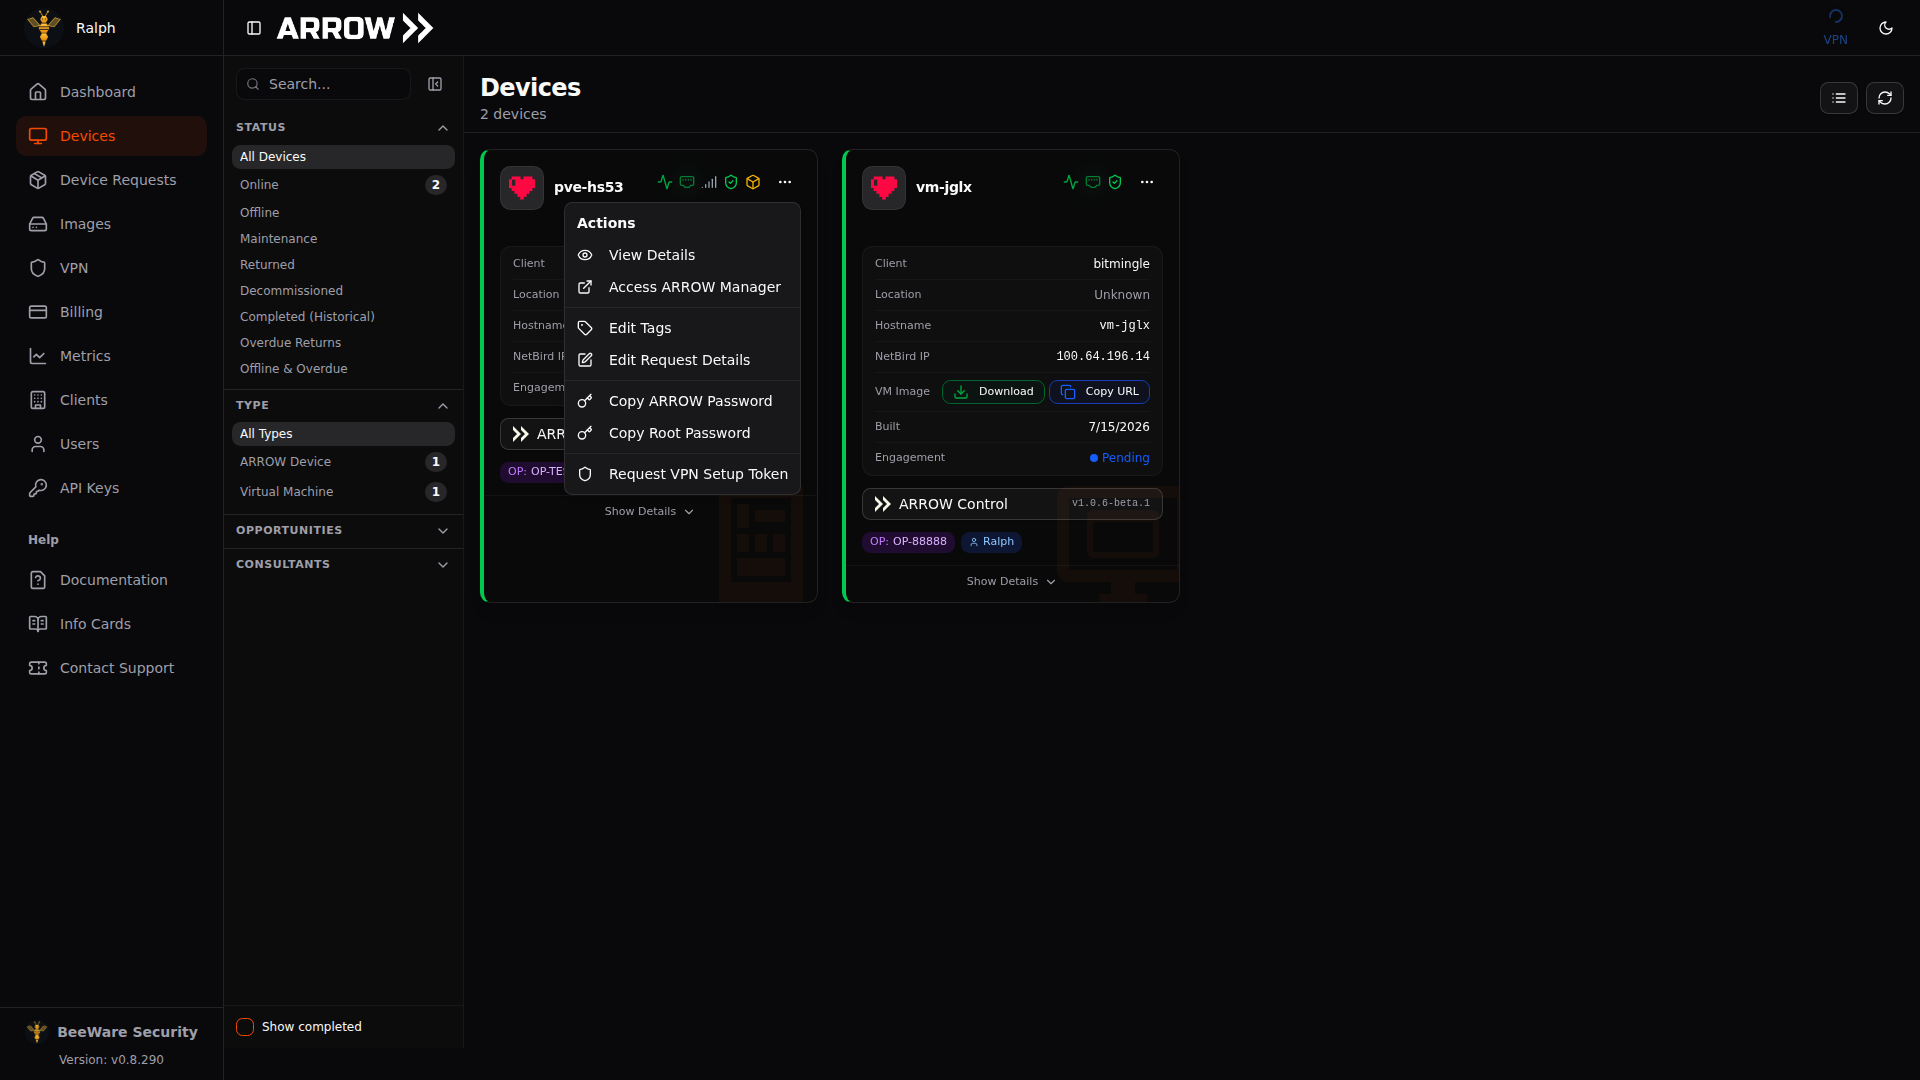
Task: Open VPN page in sidebar
Action: click(x=111, y=268)
